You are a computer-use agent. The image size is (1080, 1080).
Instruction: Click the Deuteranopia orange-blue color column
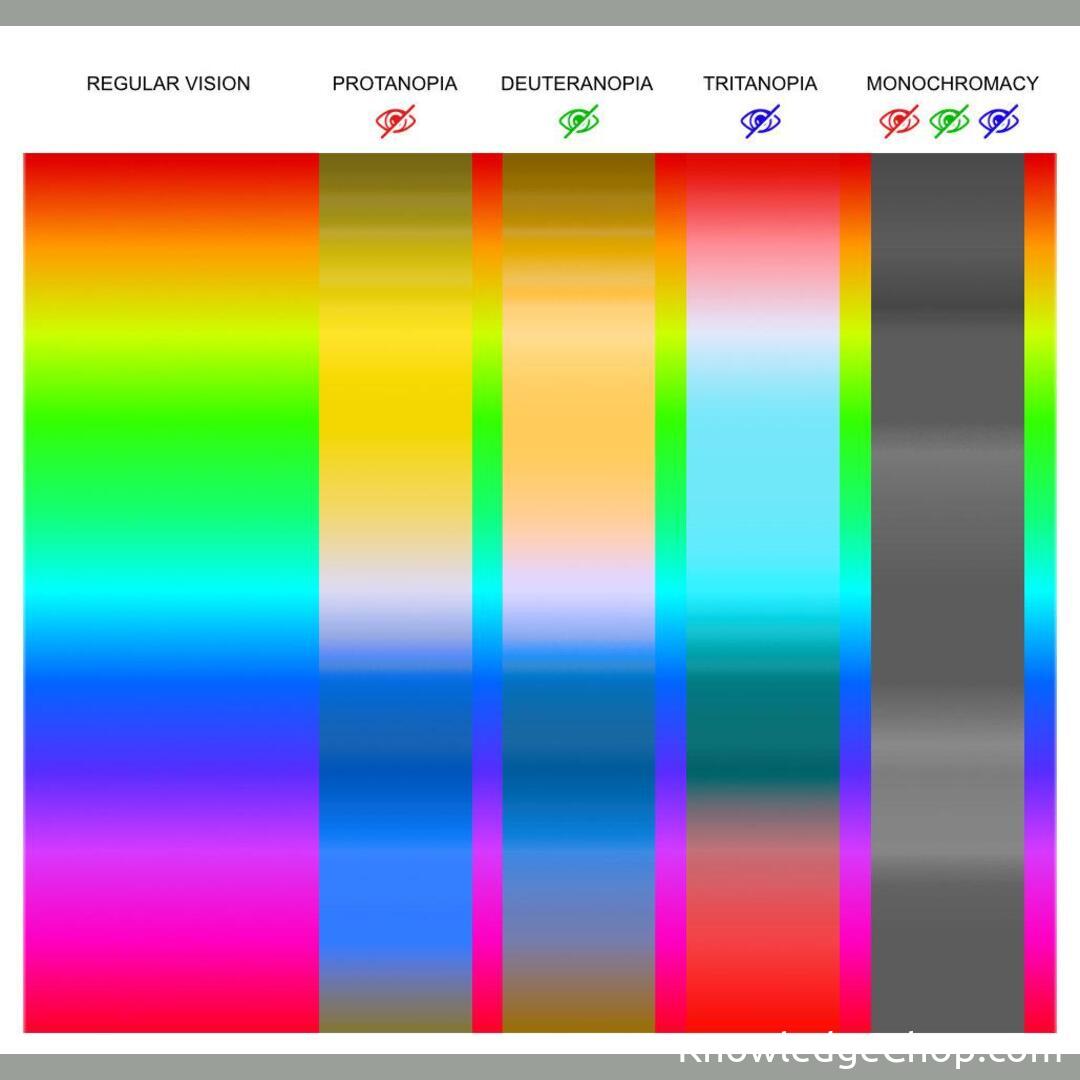(578, 592)
